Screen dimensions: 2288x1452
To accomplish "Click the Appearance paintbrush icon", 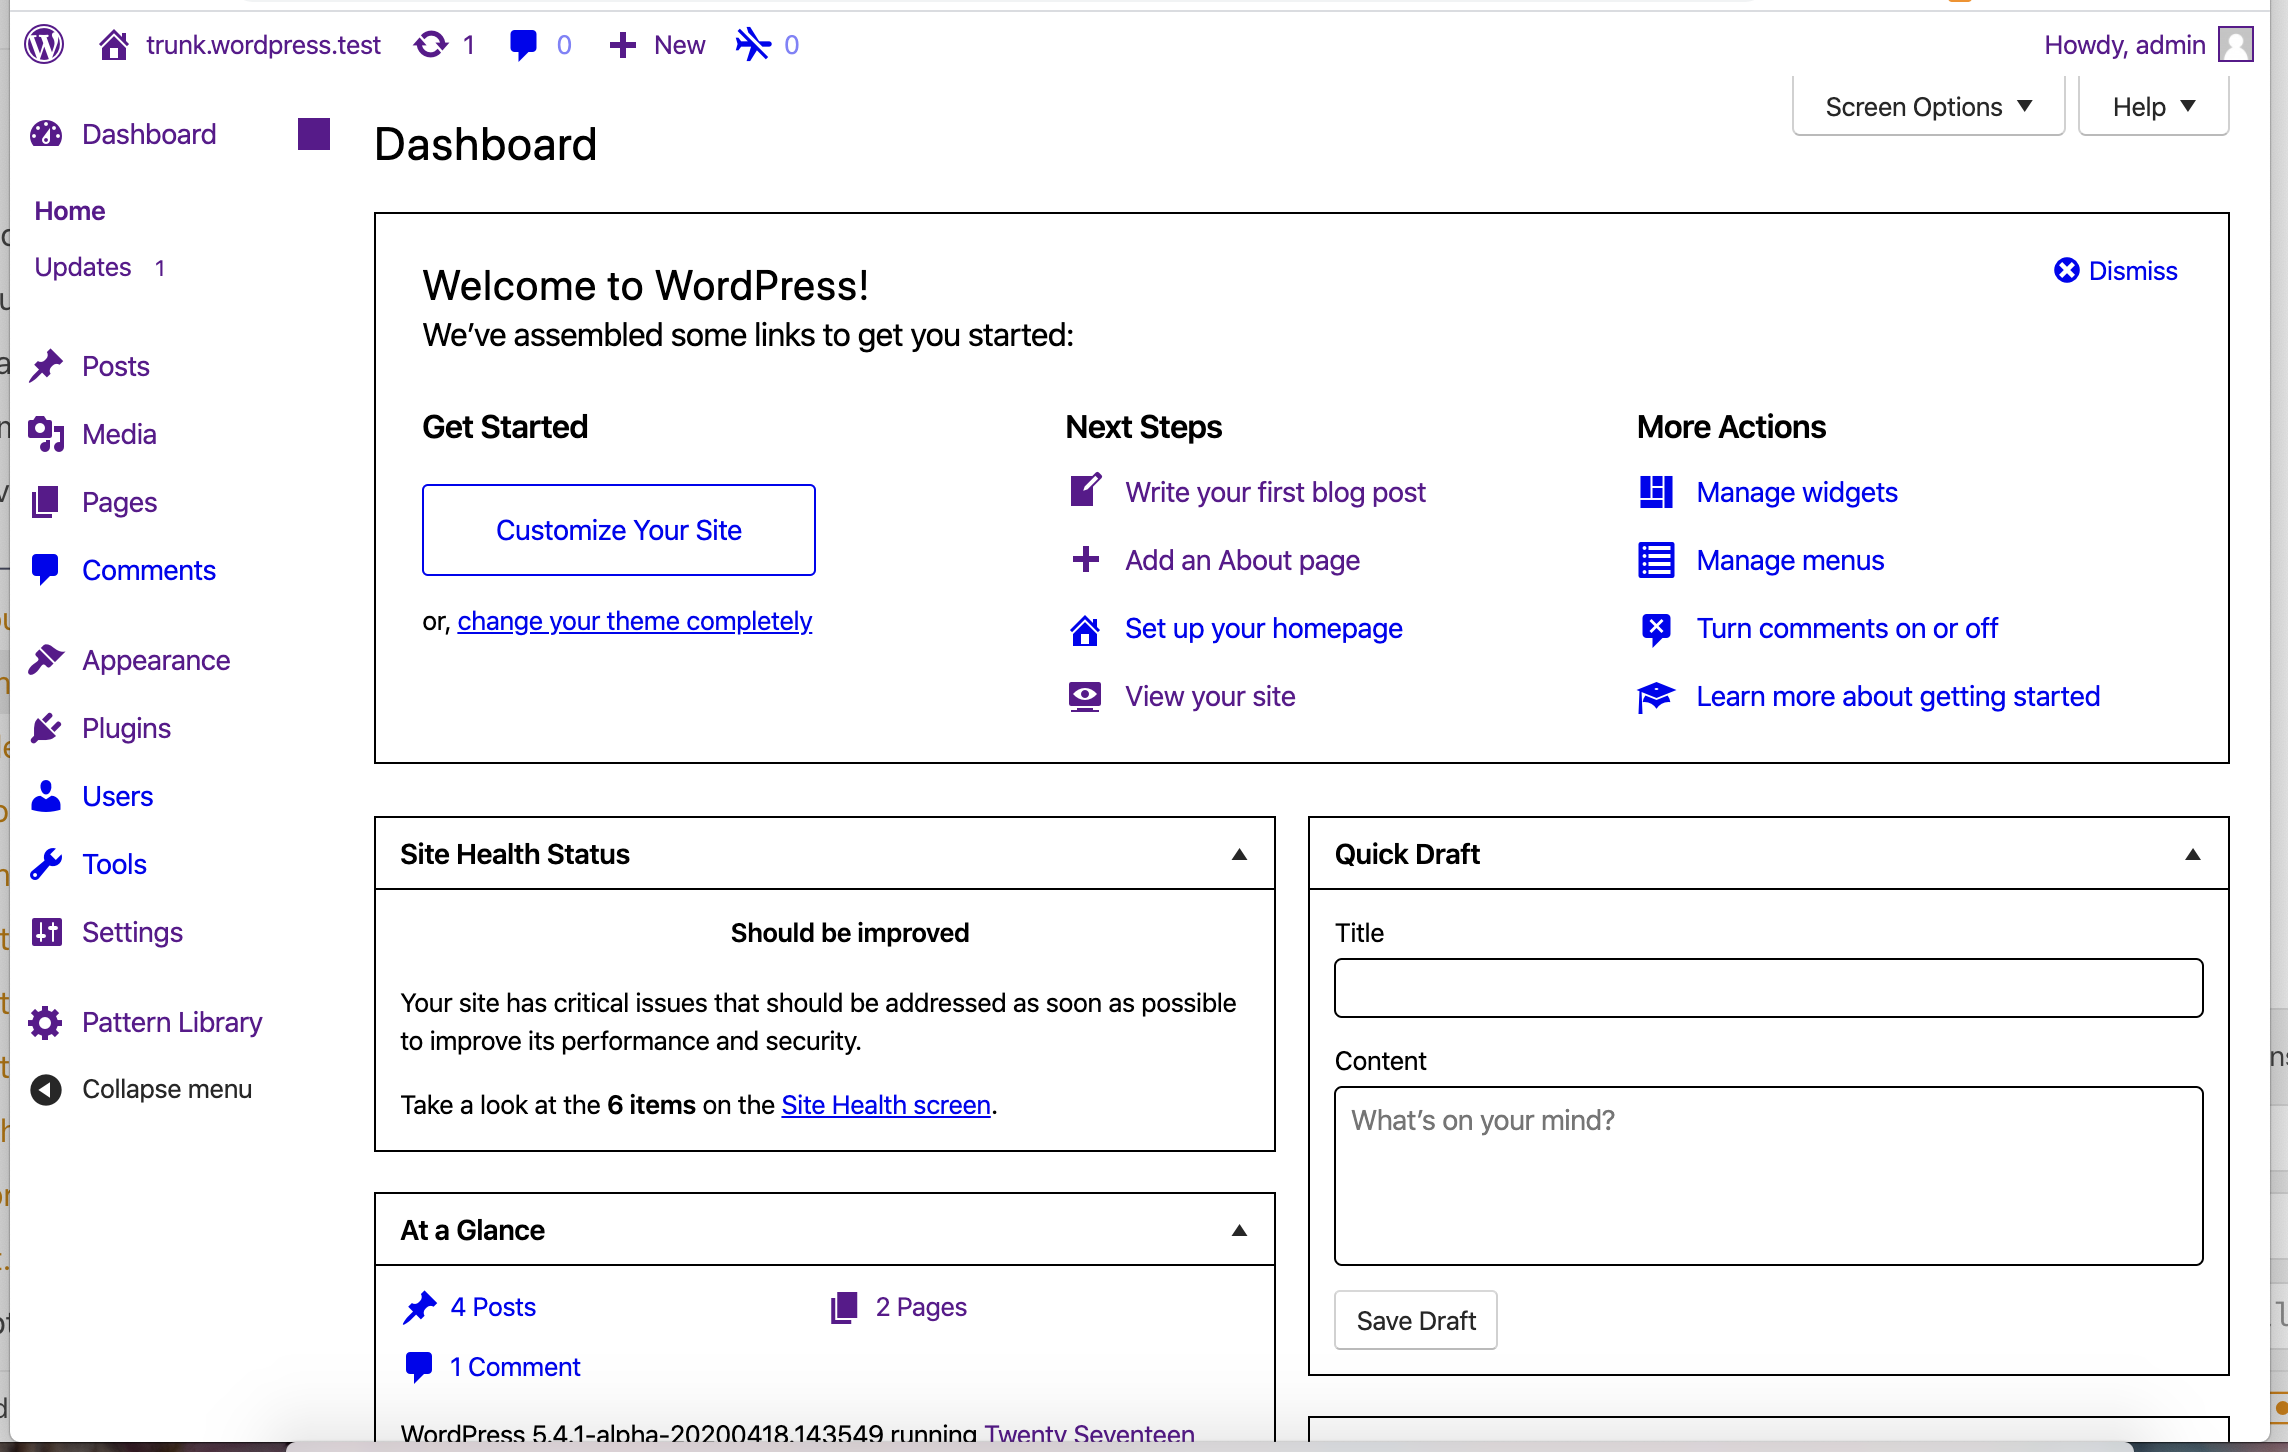I will tap(46, 660).
